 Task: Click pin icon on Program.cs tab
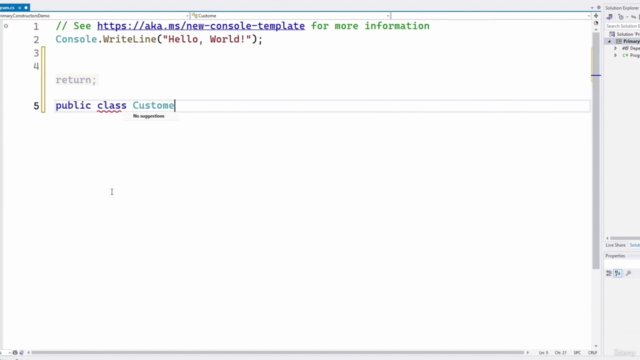point(19,7)
